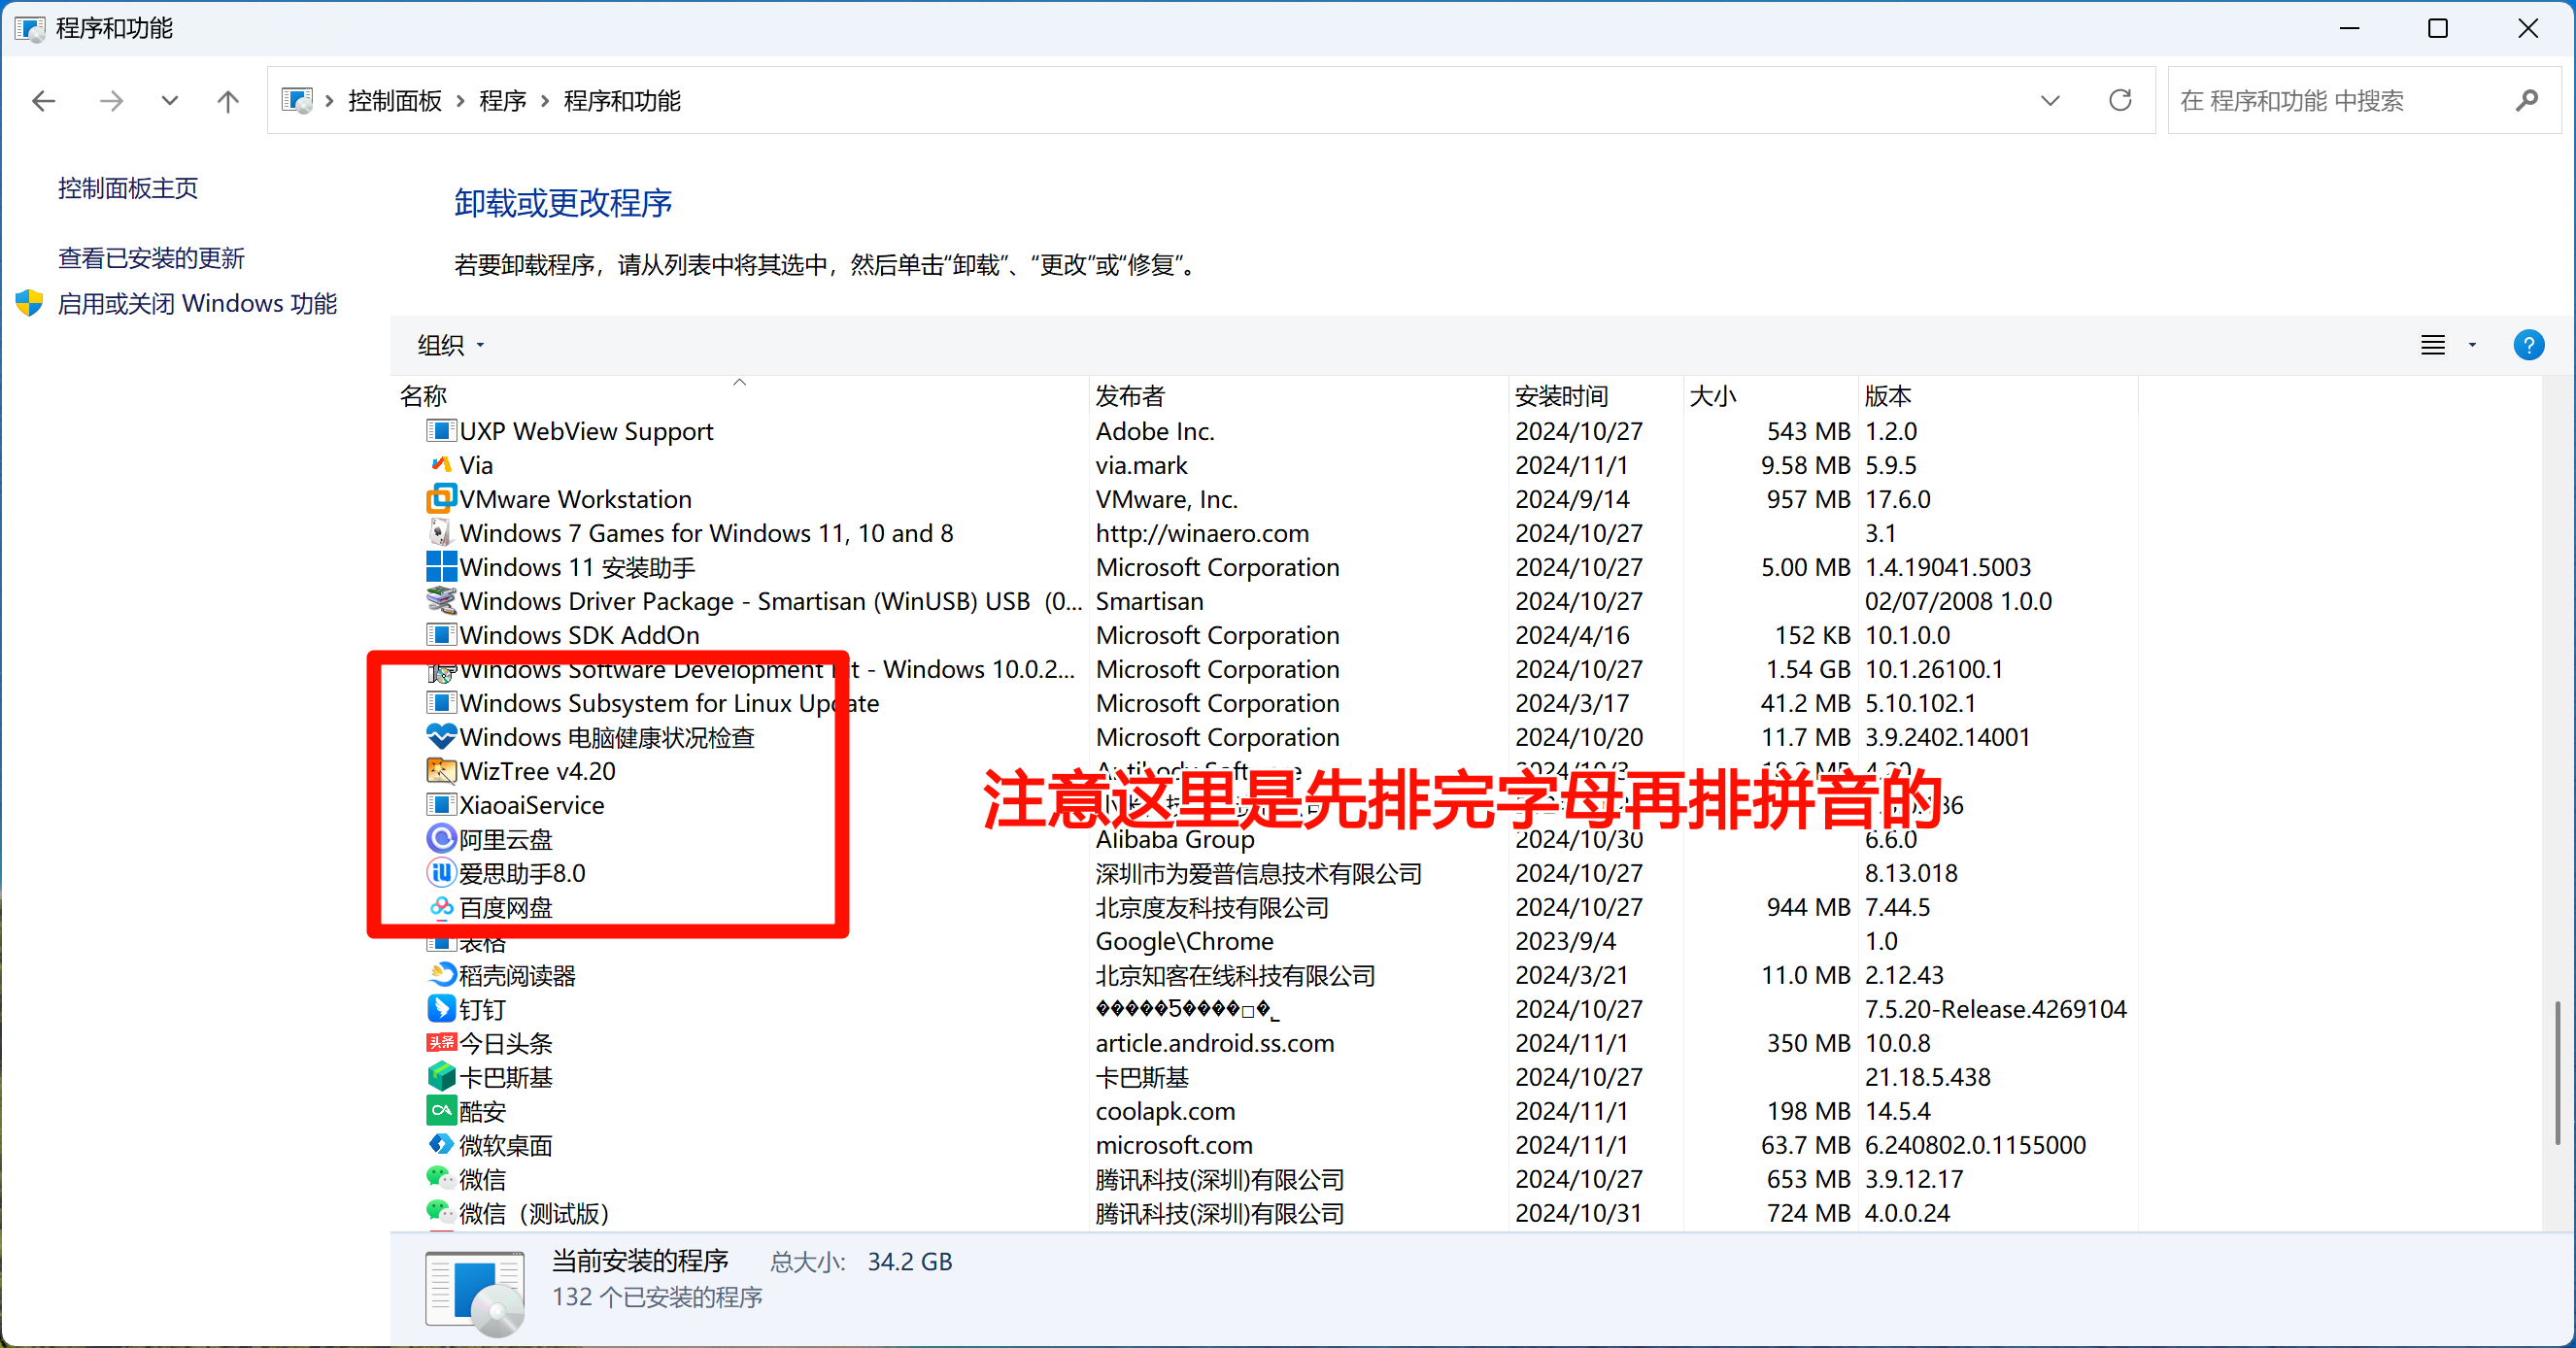The height and width of the screenshot is (1348, 2576).
Task: Click the change view icon
Action: click(2432, 345)
